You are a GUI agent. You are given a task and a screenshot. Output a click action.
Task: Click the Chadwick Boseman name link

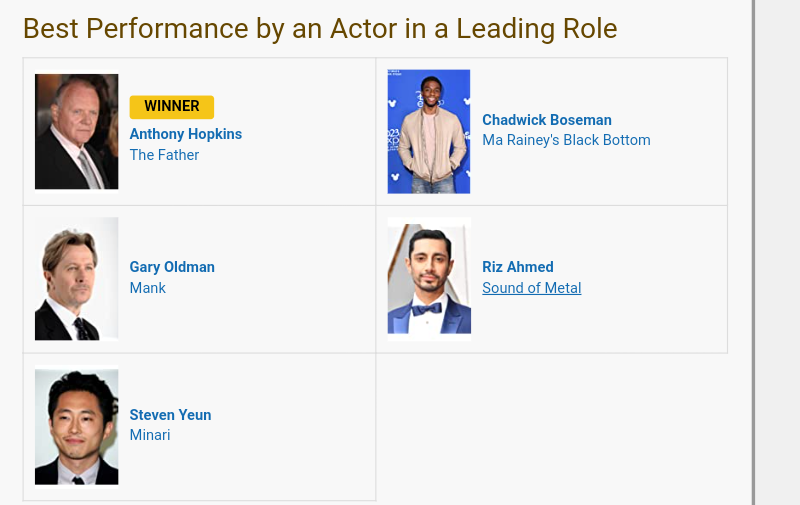coord(546,120)
